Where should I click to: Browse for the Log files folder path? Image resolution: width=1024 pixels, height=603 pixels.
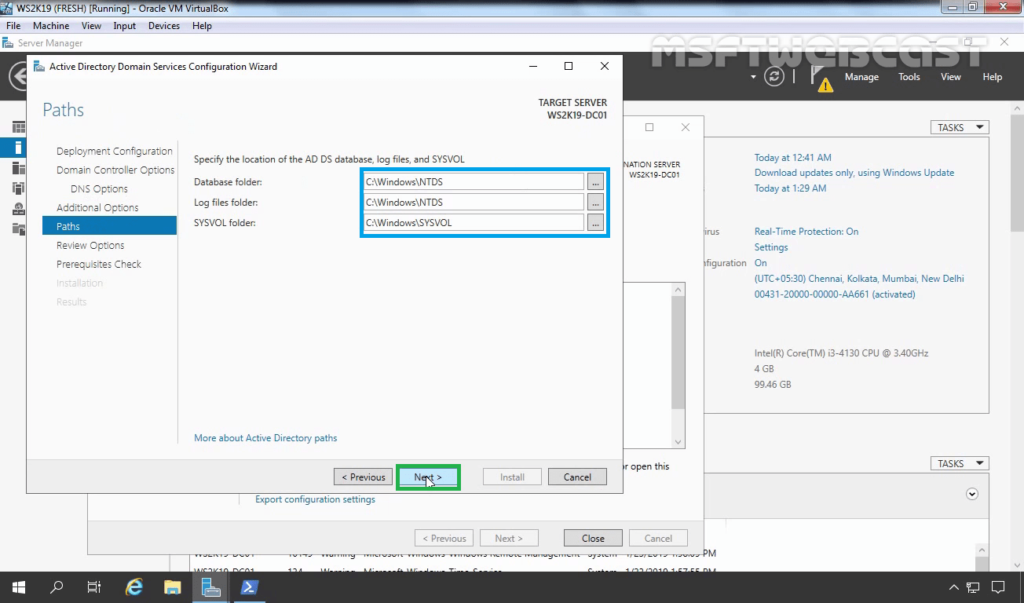(x=595, y=203)
